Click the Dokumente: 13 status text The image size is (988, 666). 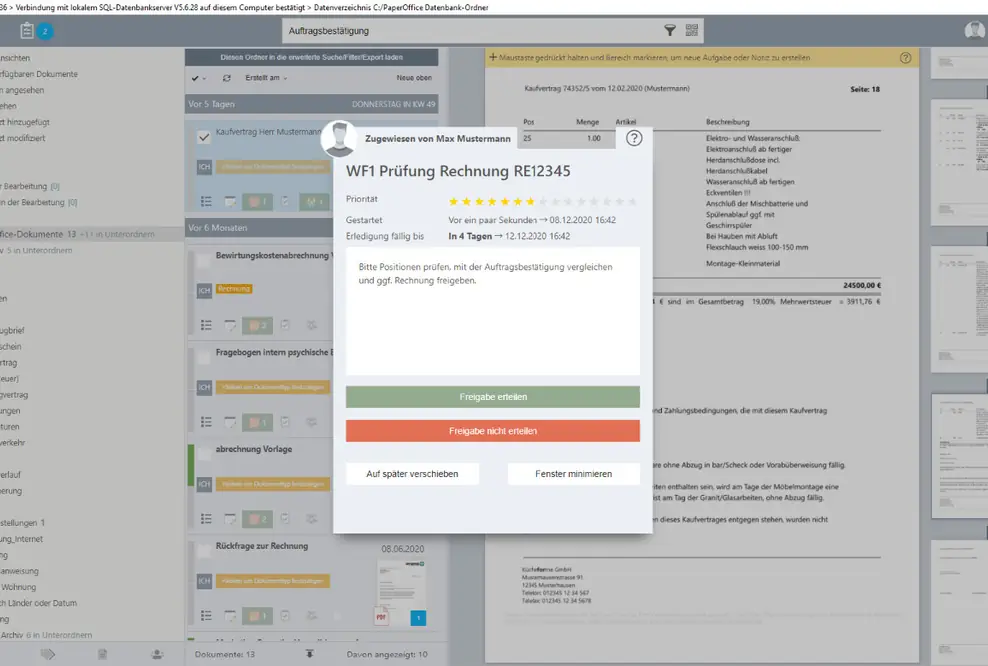[225, 655]
